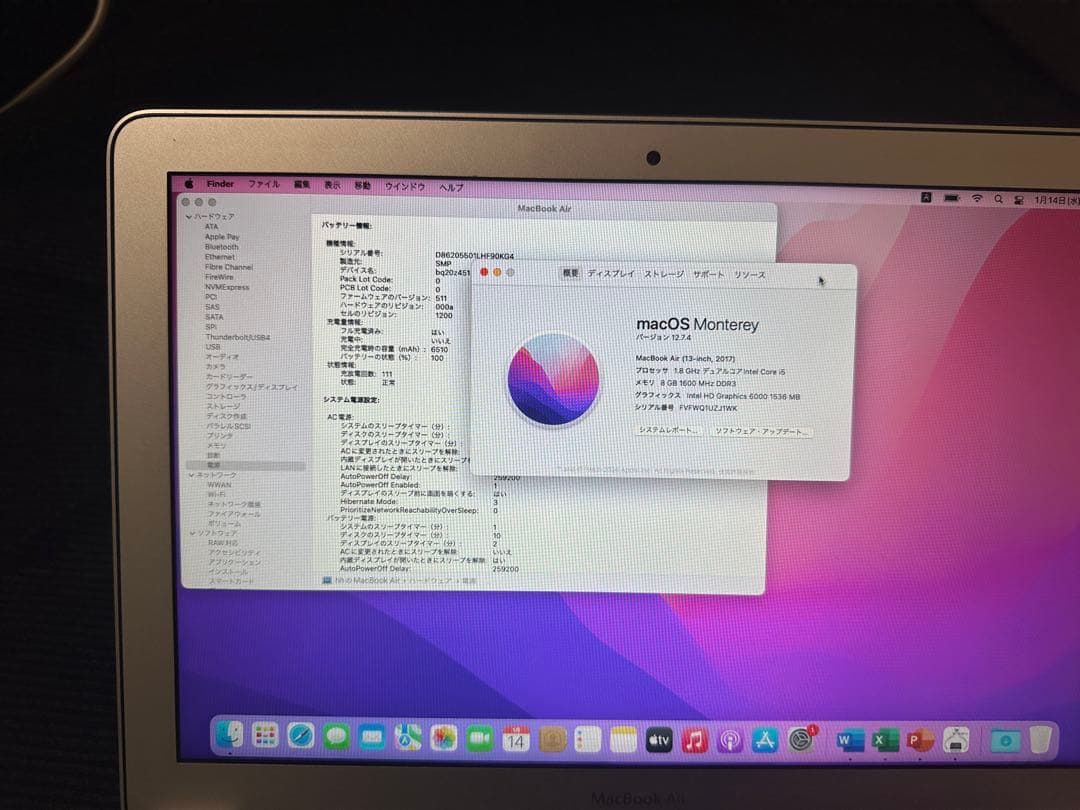Screen dimensions: 1080x810
Task: Open System Preferences from the Dock
Action: (800, 740)
